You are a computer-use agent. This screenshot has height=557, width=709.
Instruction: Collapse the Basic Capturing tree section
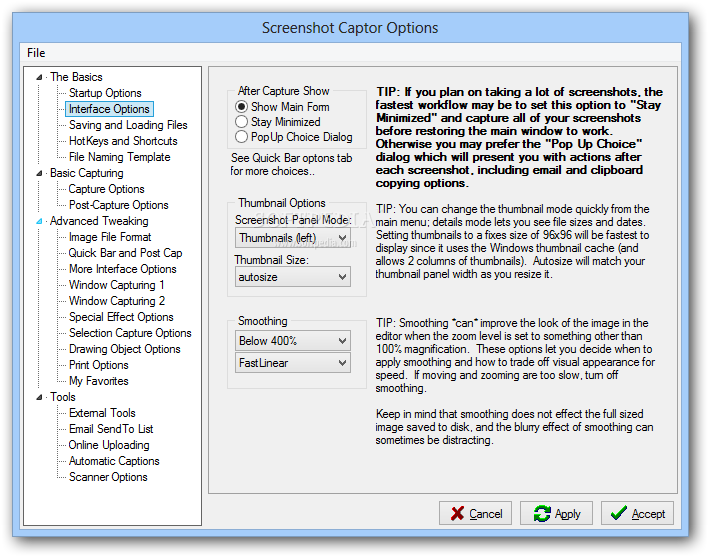39,173
